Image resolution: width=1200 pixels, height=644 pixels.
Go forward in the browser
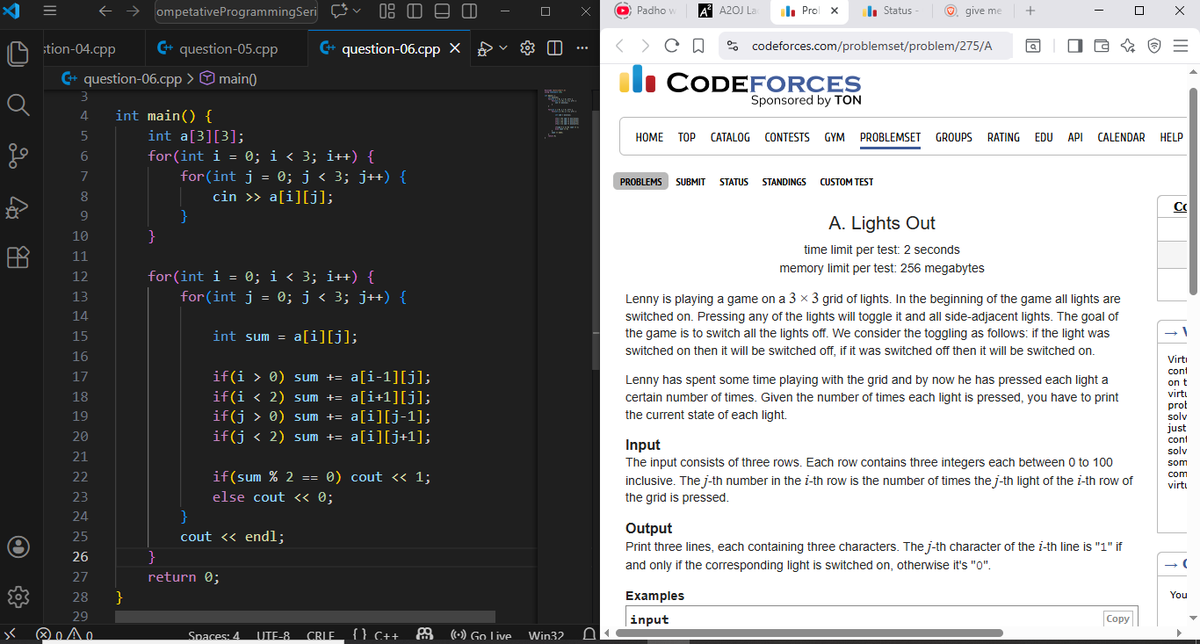646,46
